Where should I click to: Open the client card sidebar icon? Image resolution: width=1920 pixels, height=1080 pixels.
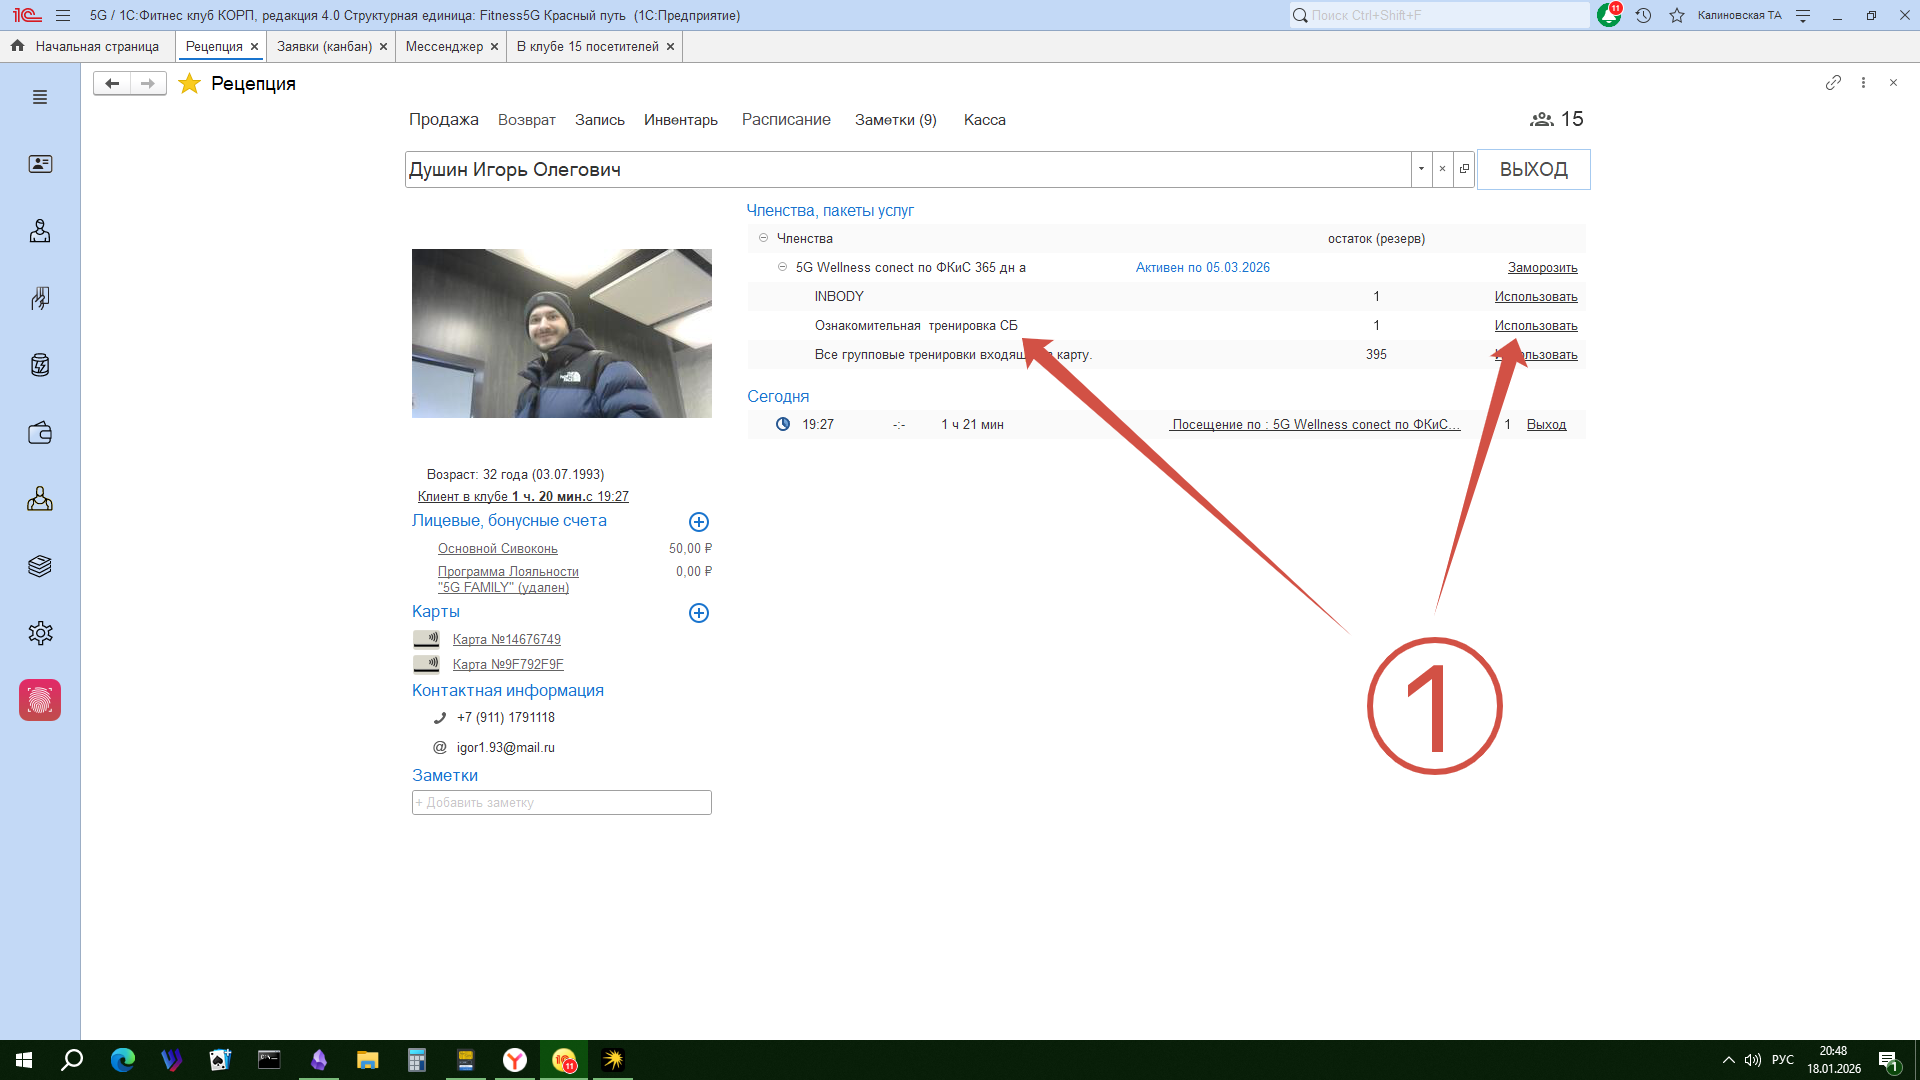40,164
